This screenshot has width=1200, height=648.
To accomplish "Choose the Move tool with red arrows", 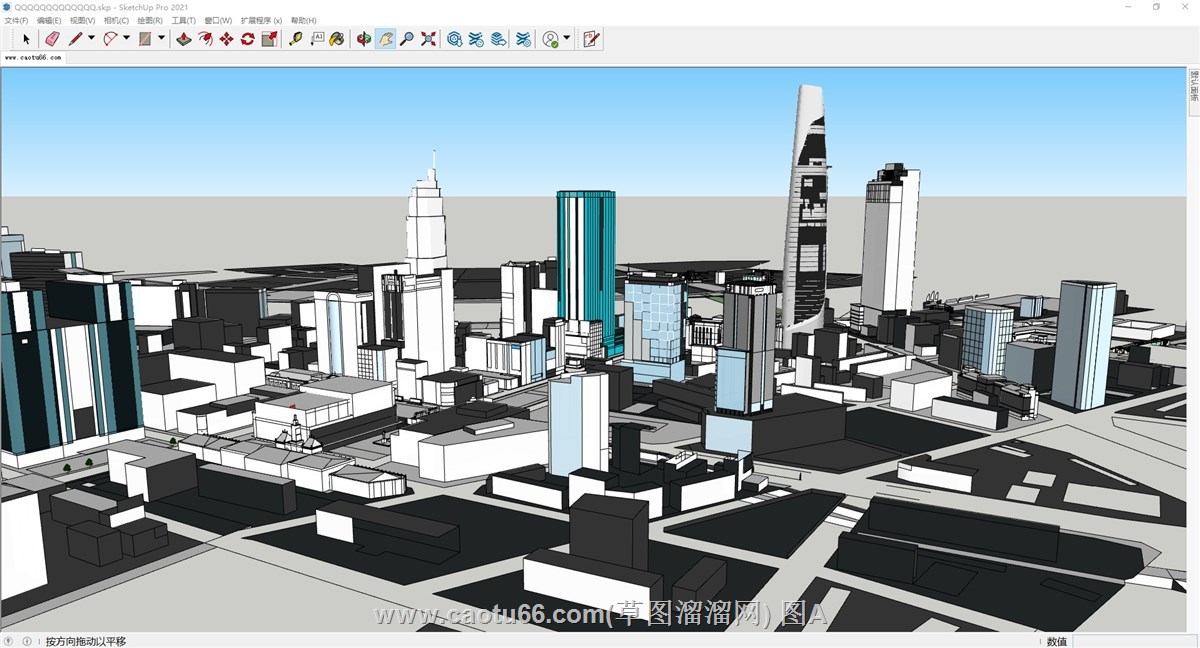I will pos(226,39).
